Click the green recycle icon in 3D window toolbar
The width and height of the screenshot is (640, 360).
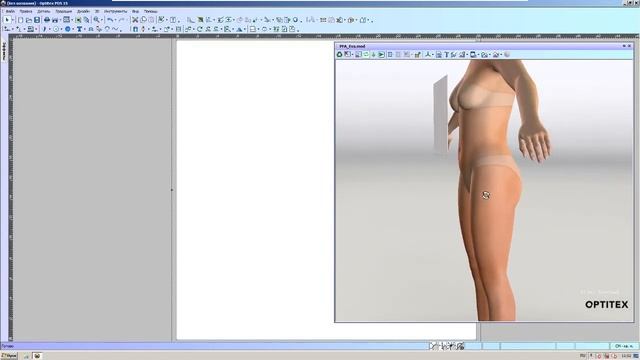pos(339,54)
